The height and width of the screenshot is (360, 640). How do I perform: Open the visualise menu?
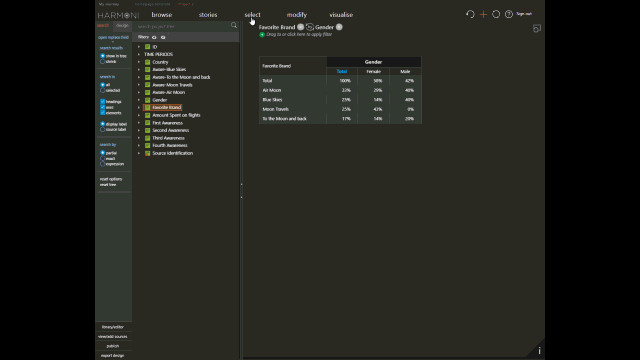coord(341,15)
